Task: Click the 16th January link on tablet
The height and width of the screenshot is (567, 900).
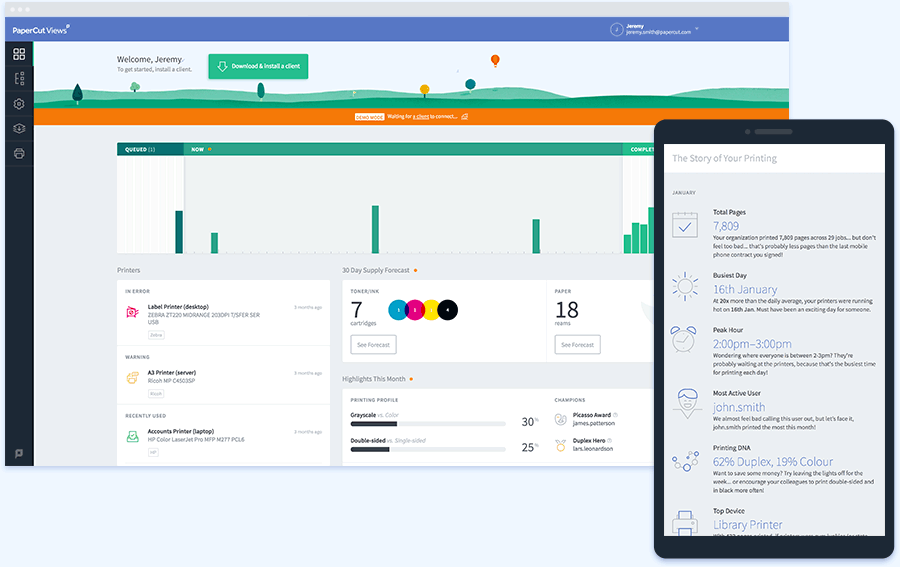Action: tap(745, 289)
